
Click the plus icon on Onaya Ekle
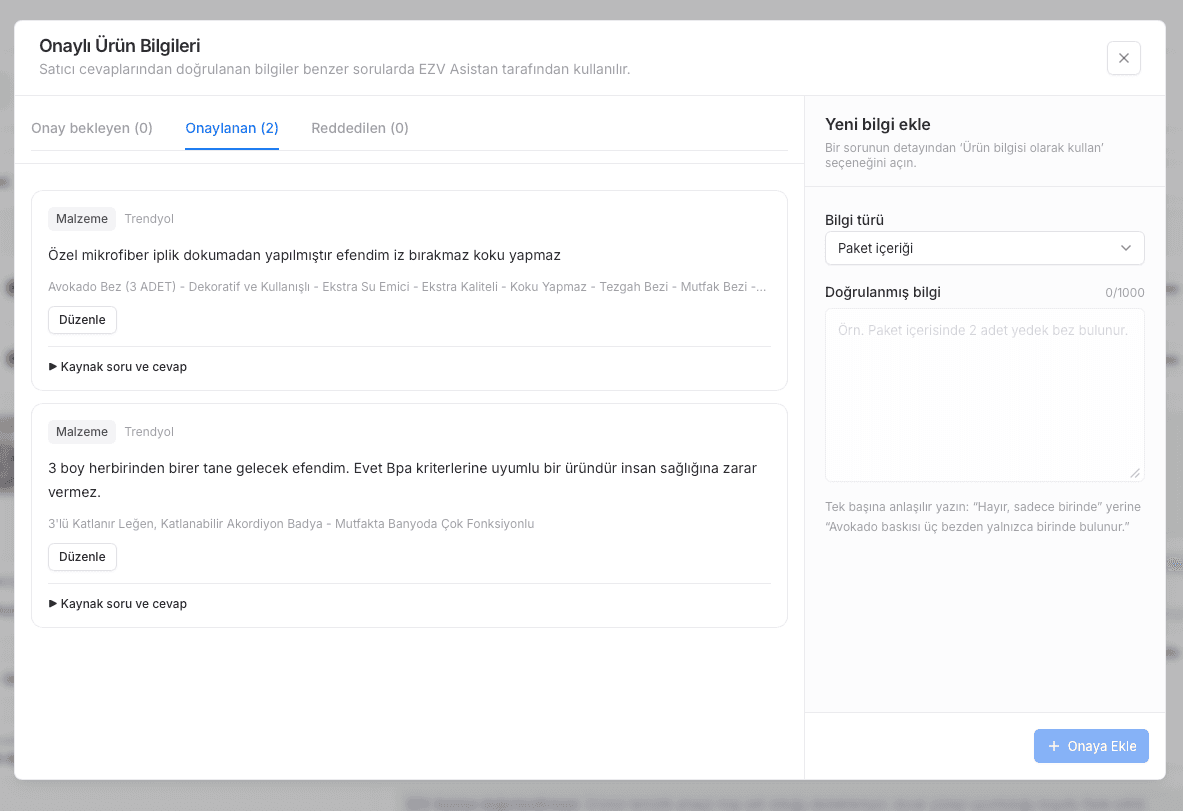pos(1054,746)
